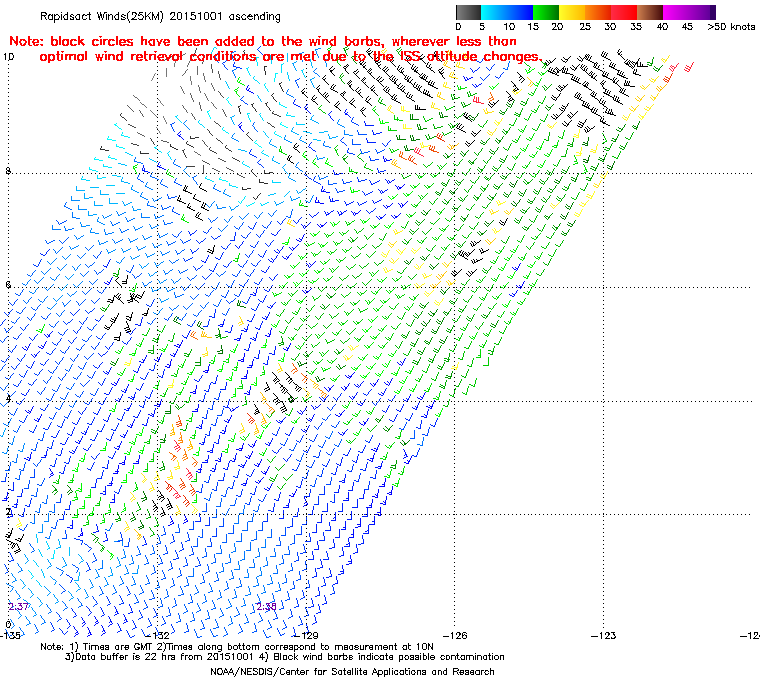This screenshot has height=688, width=760.
Task: Click the latitude axis label '8'
Action: [x=8, y=171]
